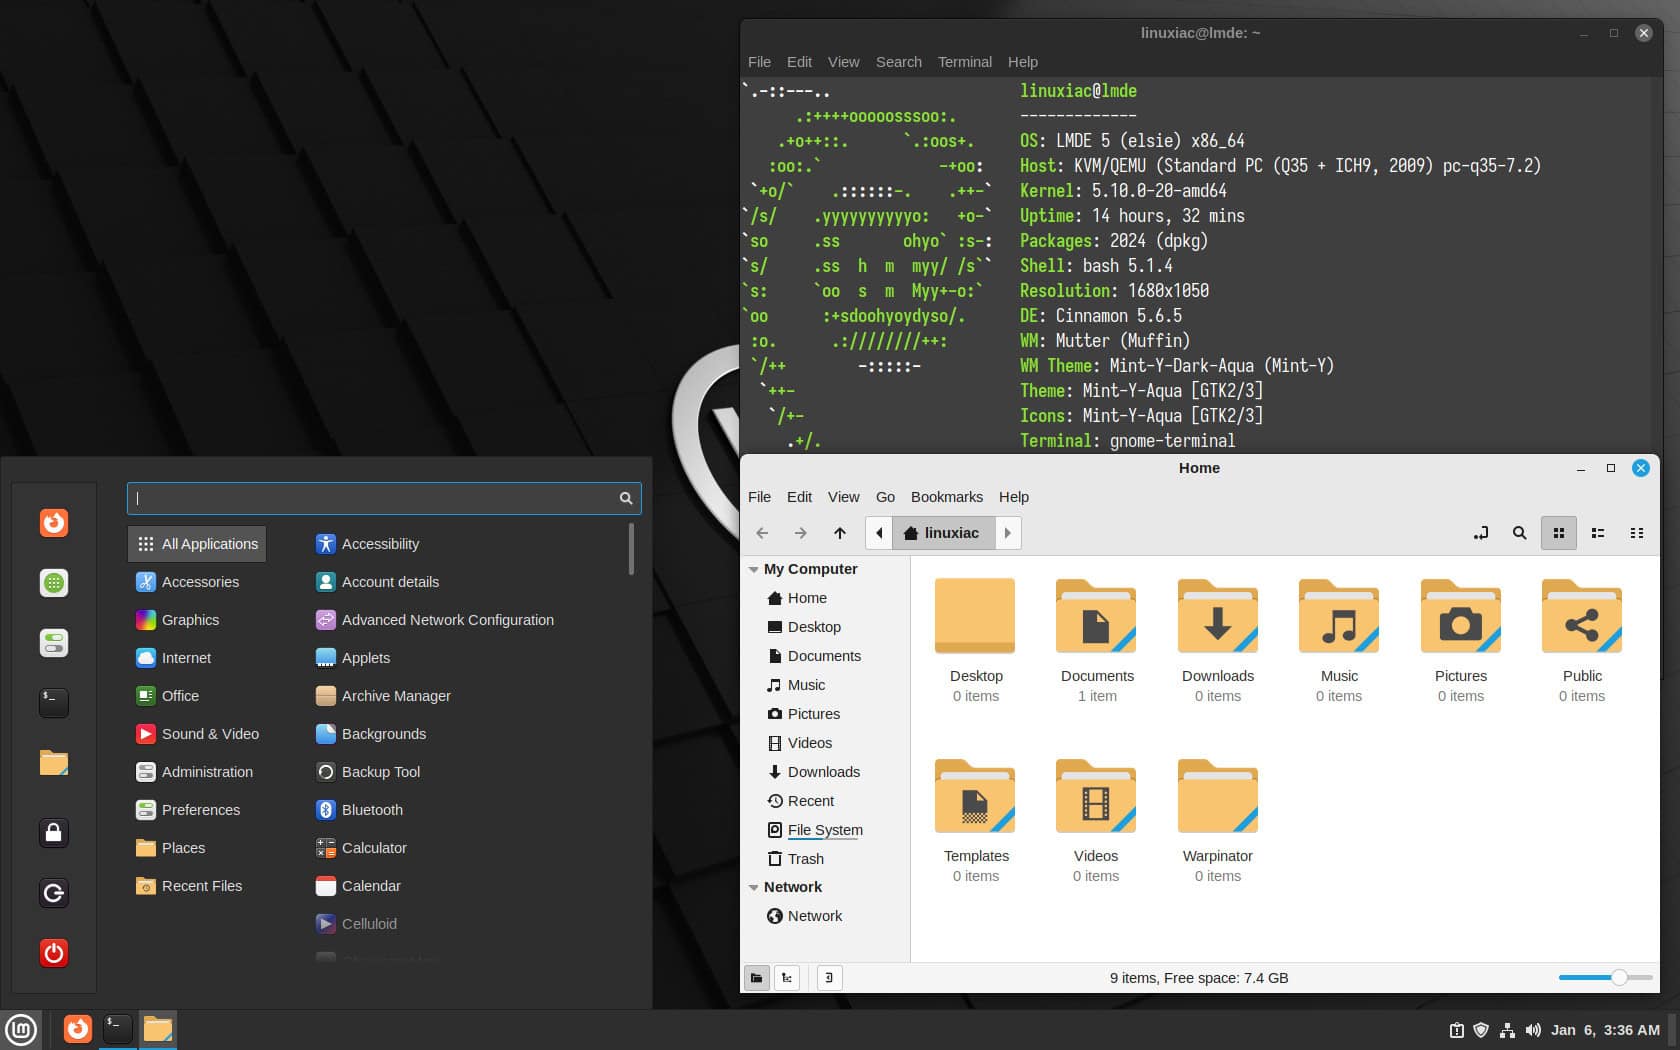Viewport: 1680px width, 1050px height.
Task: Open the Bookmarks menu in Nemo
Action: click(946, 497)
